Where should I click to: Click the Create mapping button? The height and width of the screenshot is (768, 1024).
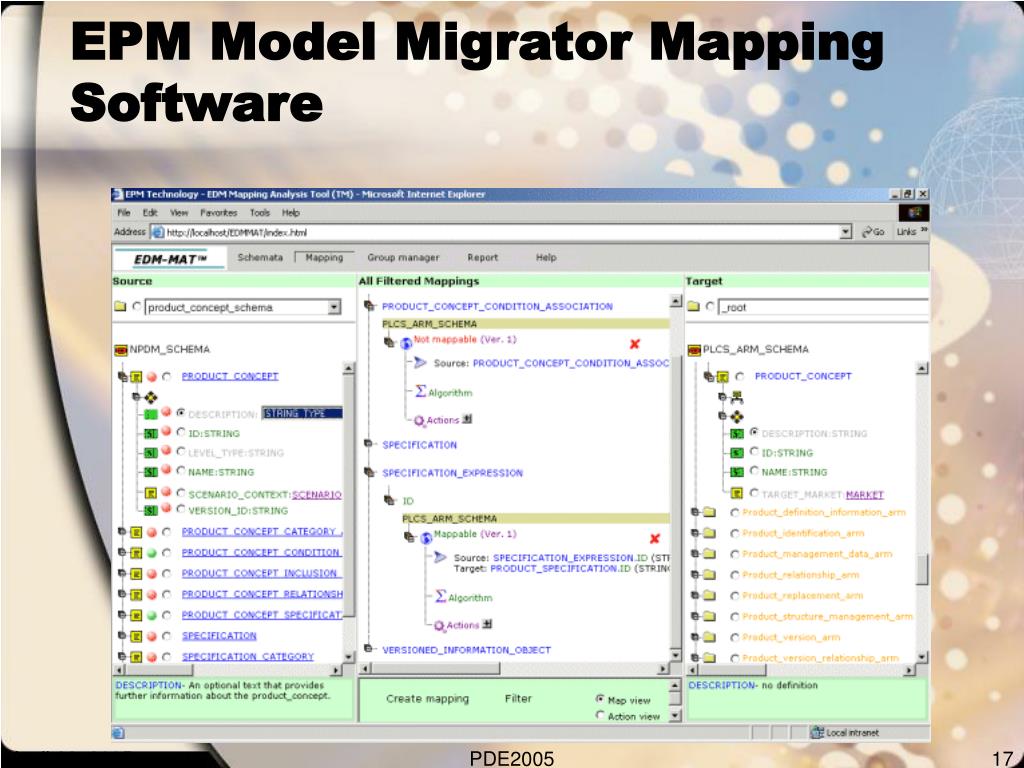click(427, 699)
